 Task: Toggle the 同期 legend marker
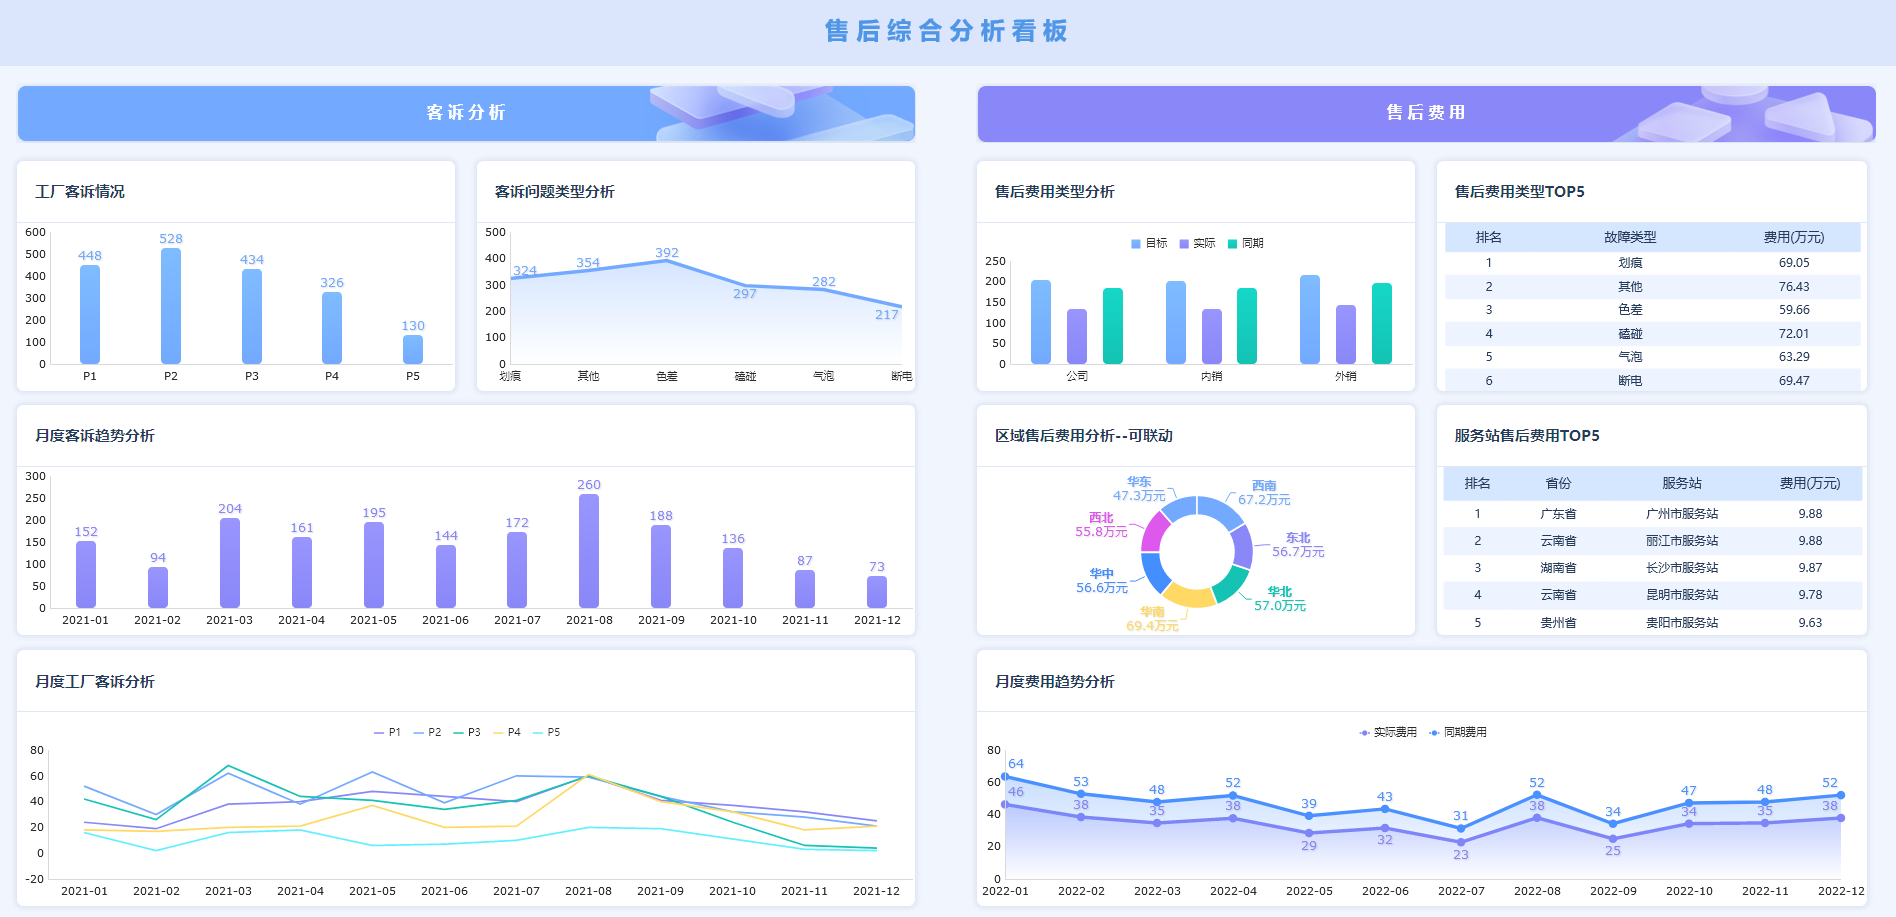click(x=1245, y=243)
